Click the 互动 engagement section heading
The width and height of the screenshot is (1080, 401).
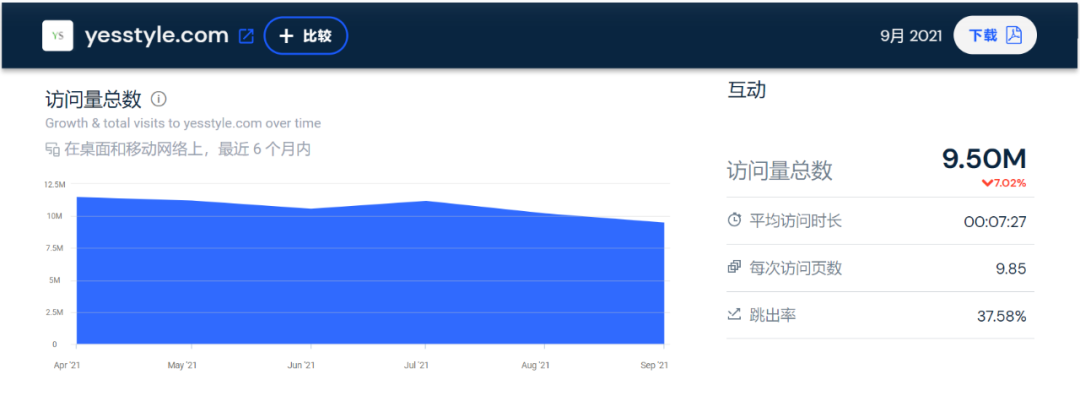(x=746, y=90)
